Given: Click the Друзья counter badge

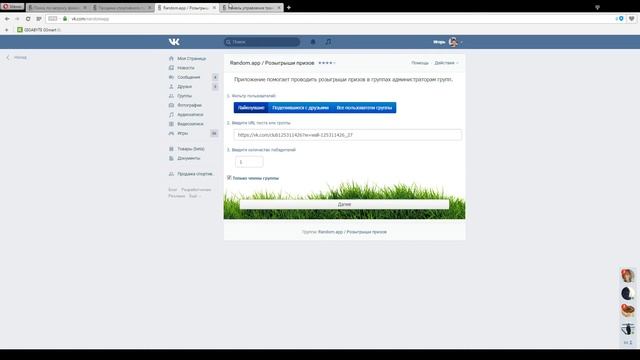Looking at the screenshot, I should pyautogui.click(x=215, y=87).
